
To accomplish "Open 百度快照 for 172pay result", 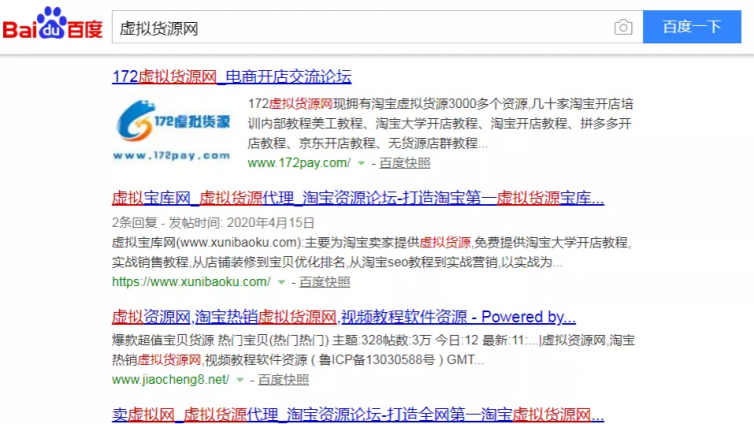I will [404, 163].
